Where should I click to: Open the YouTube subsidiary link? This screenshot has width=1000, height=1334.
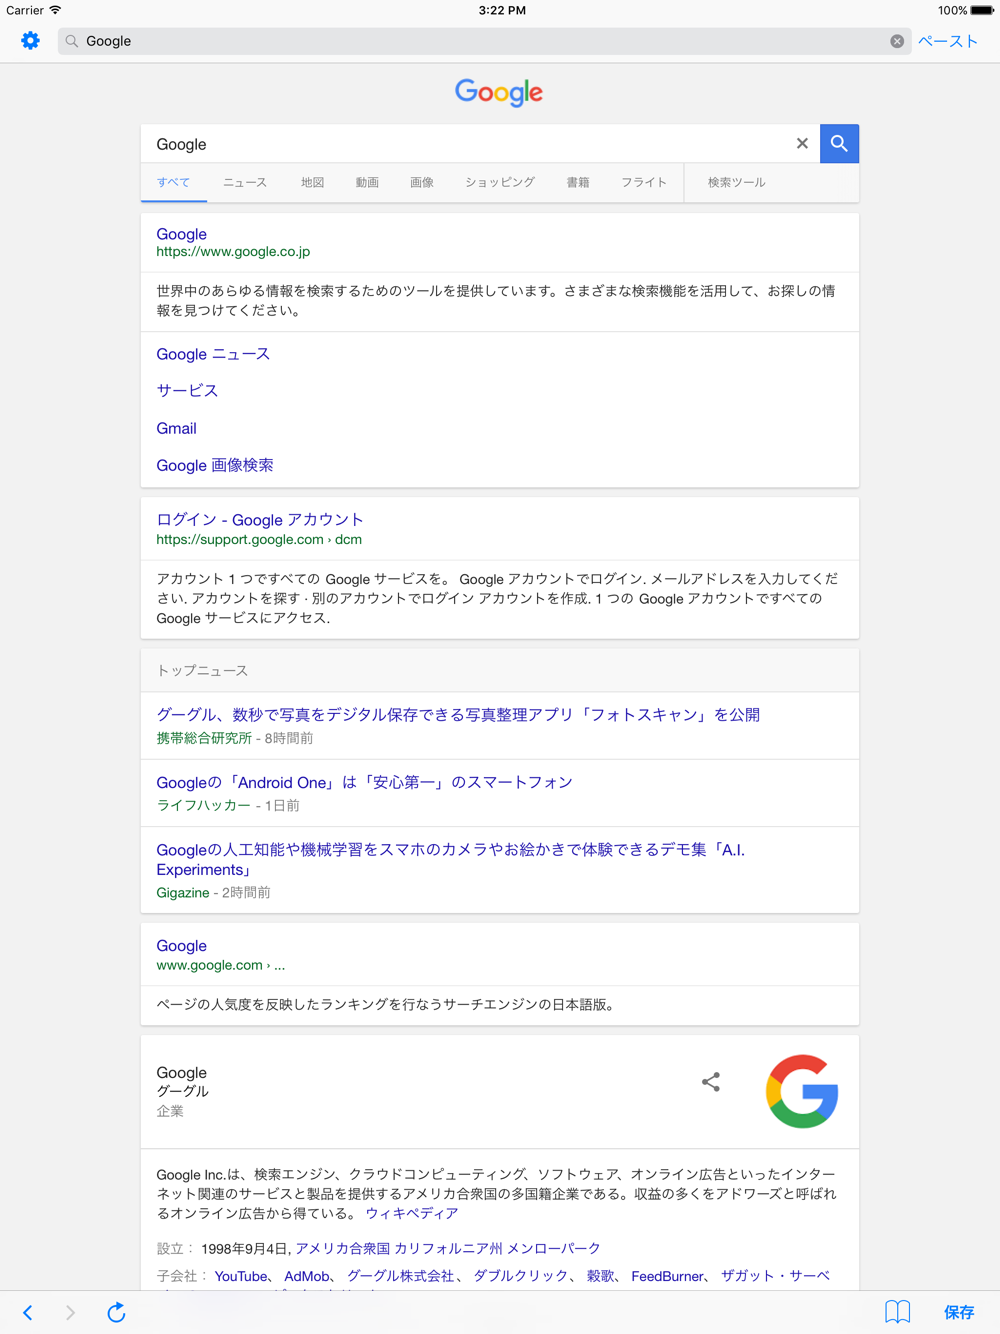[241, 1276]
